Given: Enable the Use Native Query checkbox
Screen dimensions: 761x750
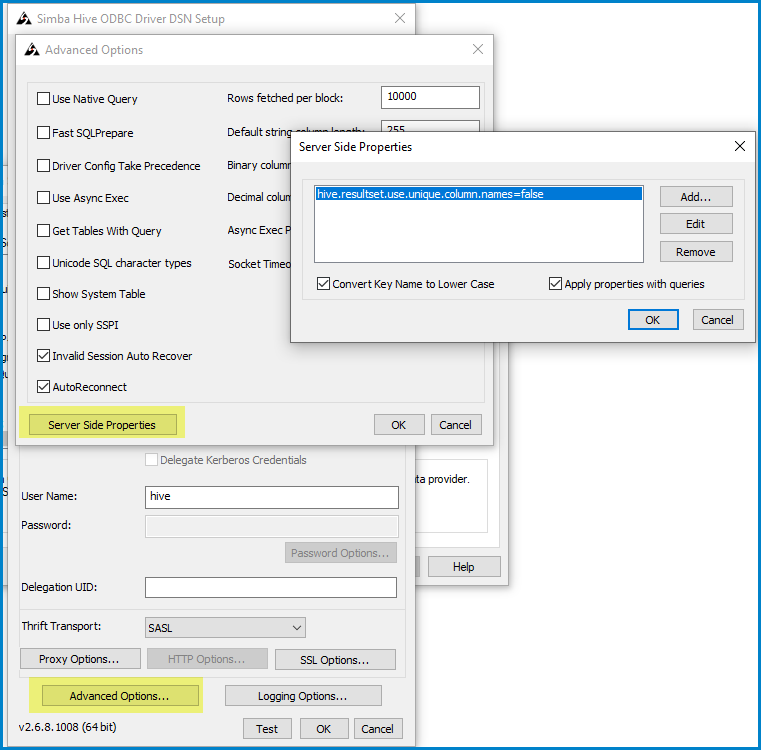Looking at the screenshot, I should [44, 99].
